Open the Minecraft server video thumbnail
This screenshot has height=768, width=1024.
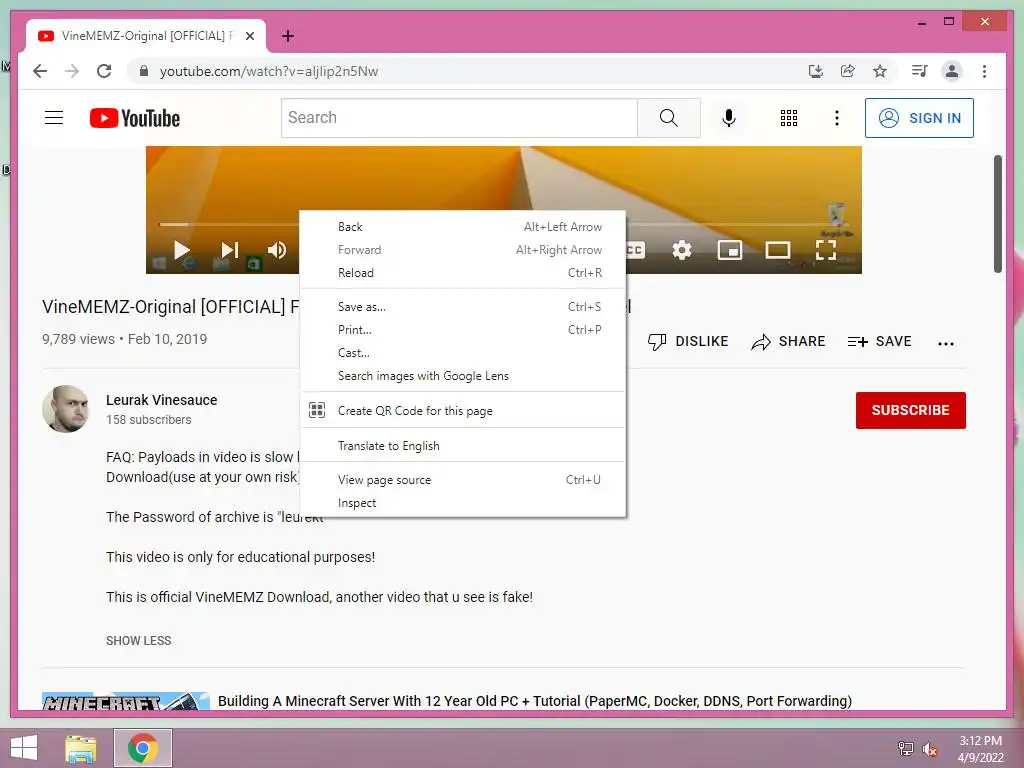pyautogui.click(x=125, y=701)
